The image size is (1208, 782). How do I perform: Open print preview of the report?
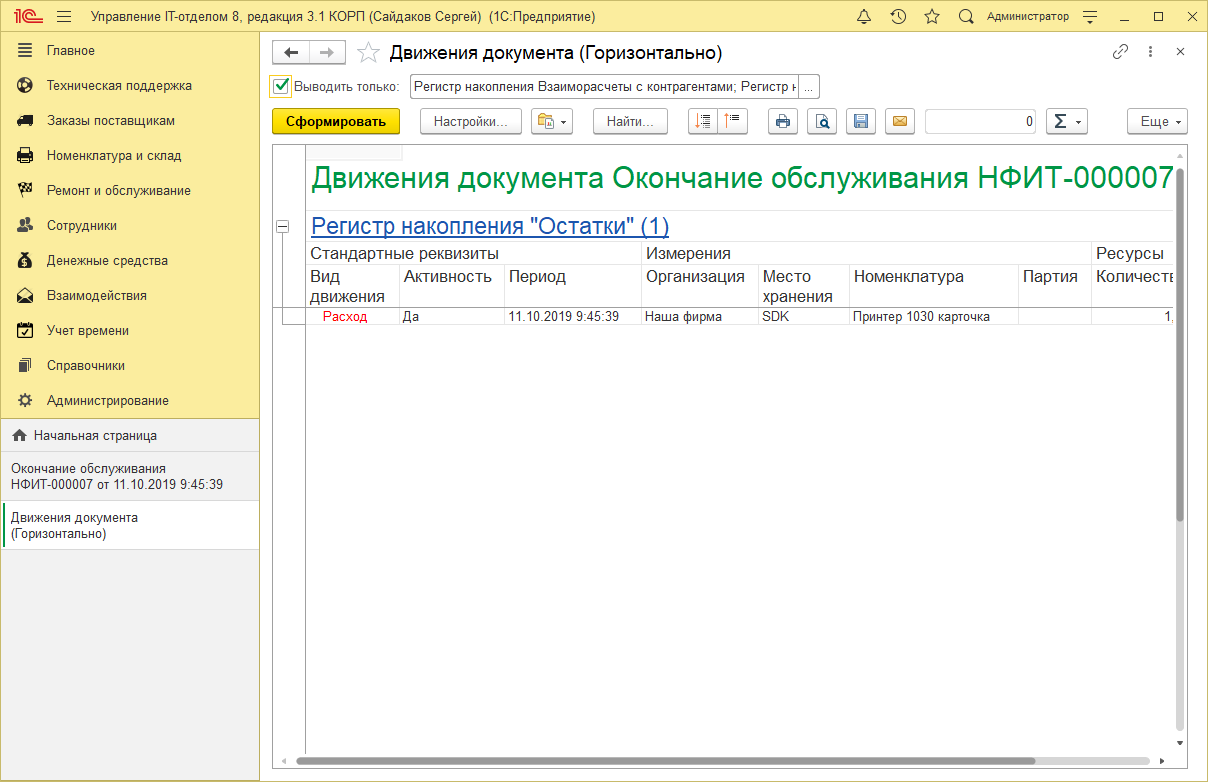(822, 121)
